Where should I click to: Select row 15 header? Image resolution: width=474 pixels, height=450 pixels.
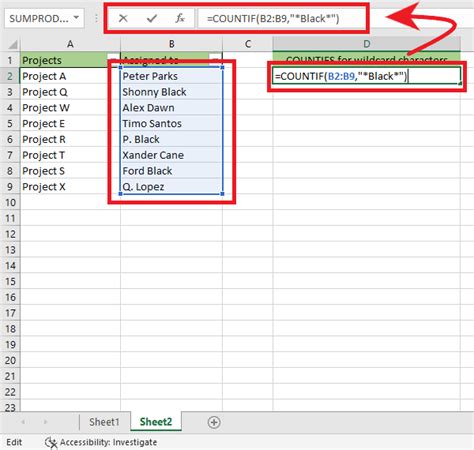(x=10, y=282)
